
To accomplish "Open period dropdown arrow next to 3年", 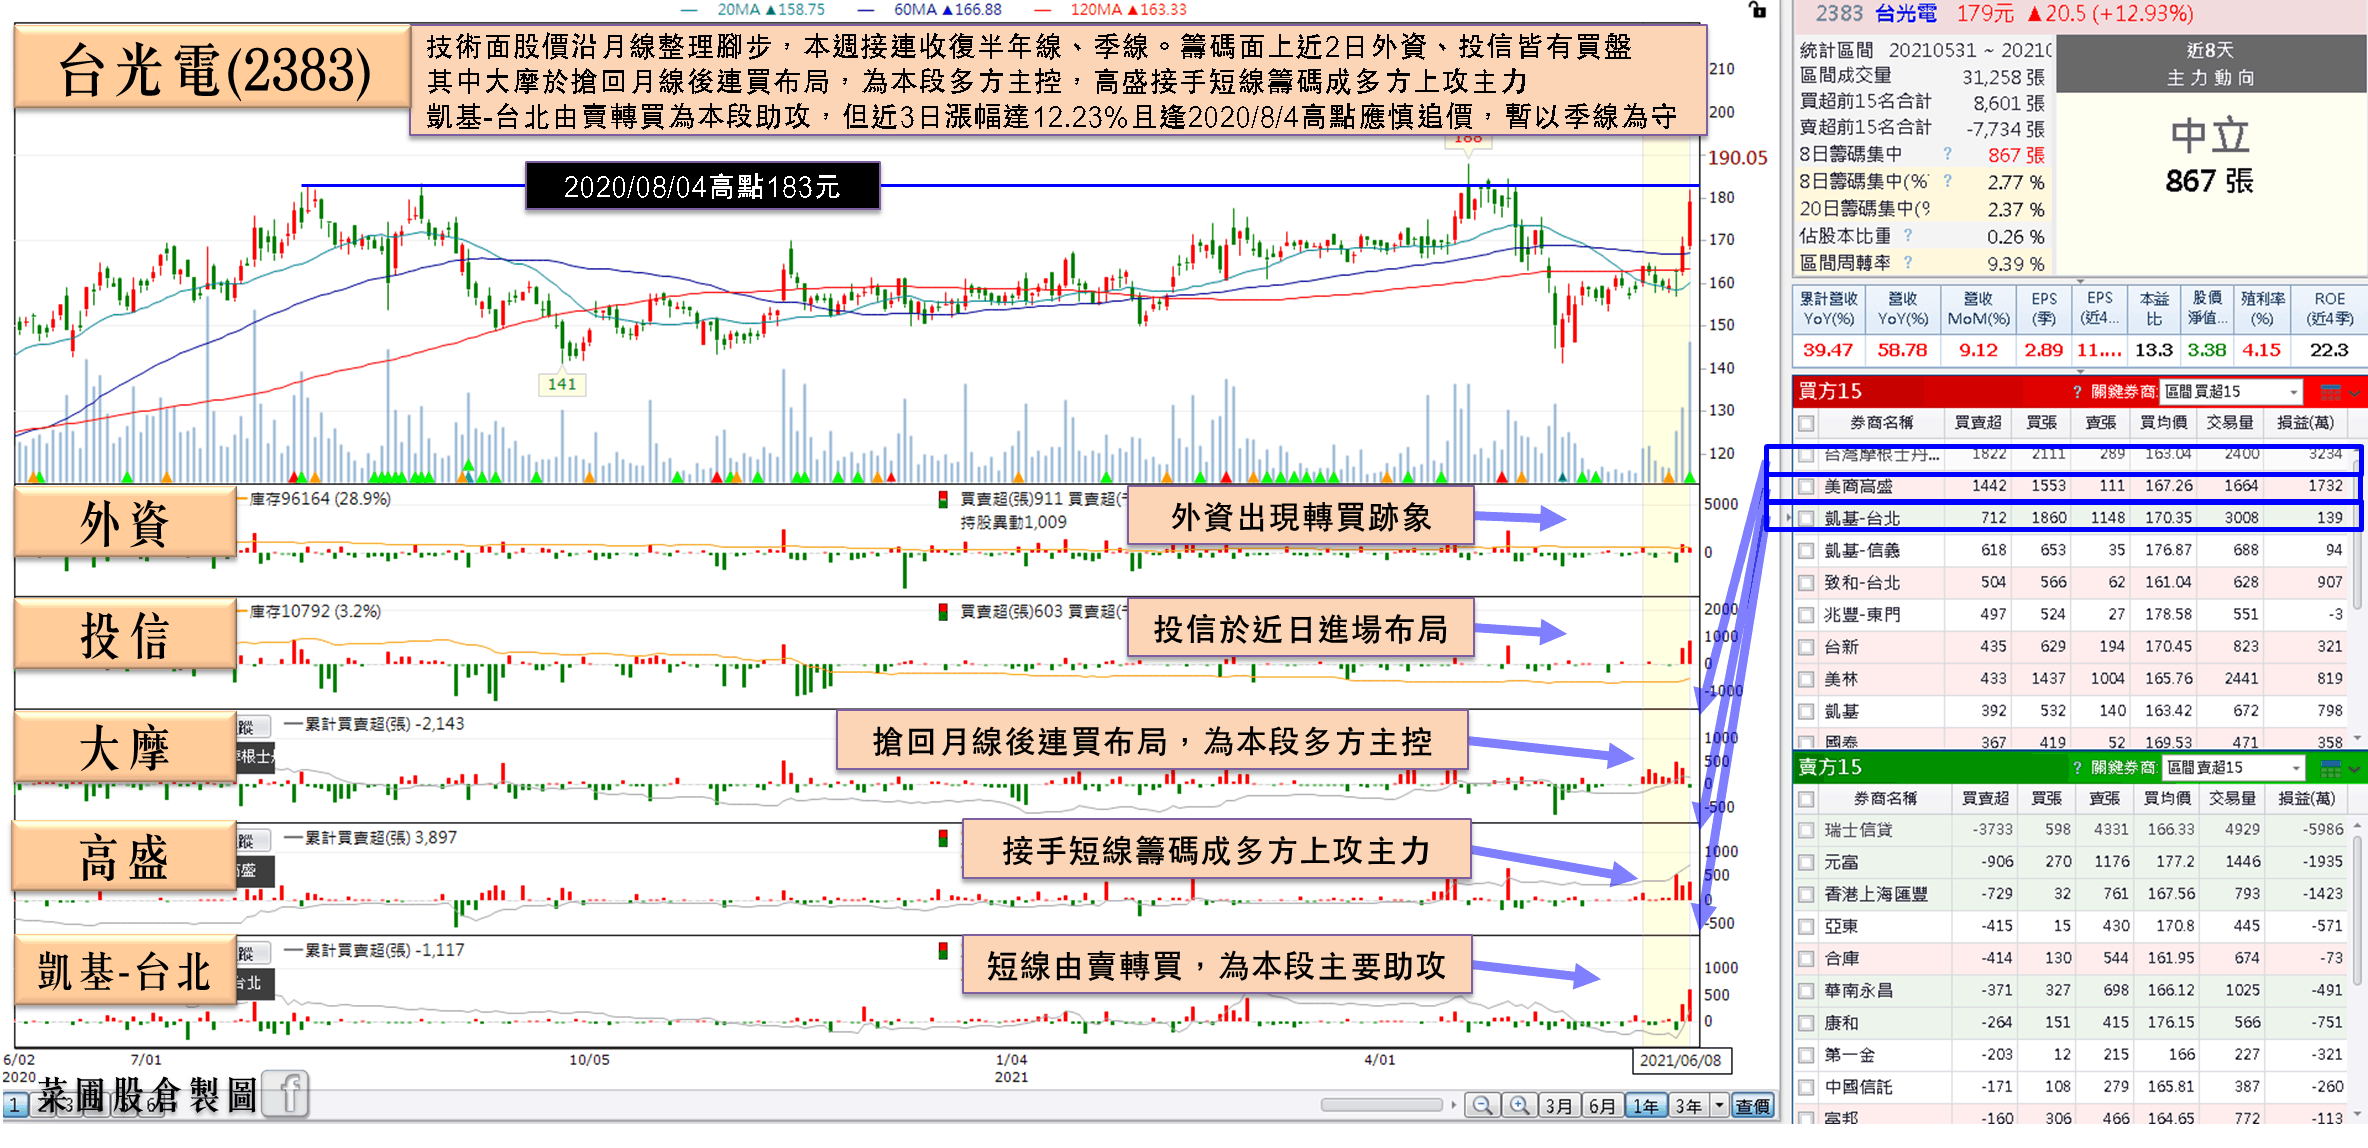I will [1719, 1105].
